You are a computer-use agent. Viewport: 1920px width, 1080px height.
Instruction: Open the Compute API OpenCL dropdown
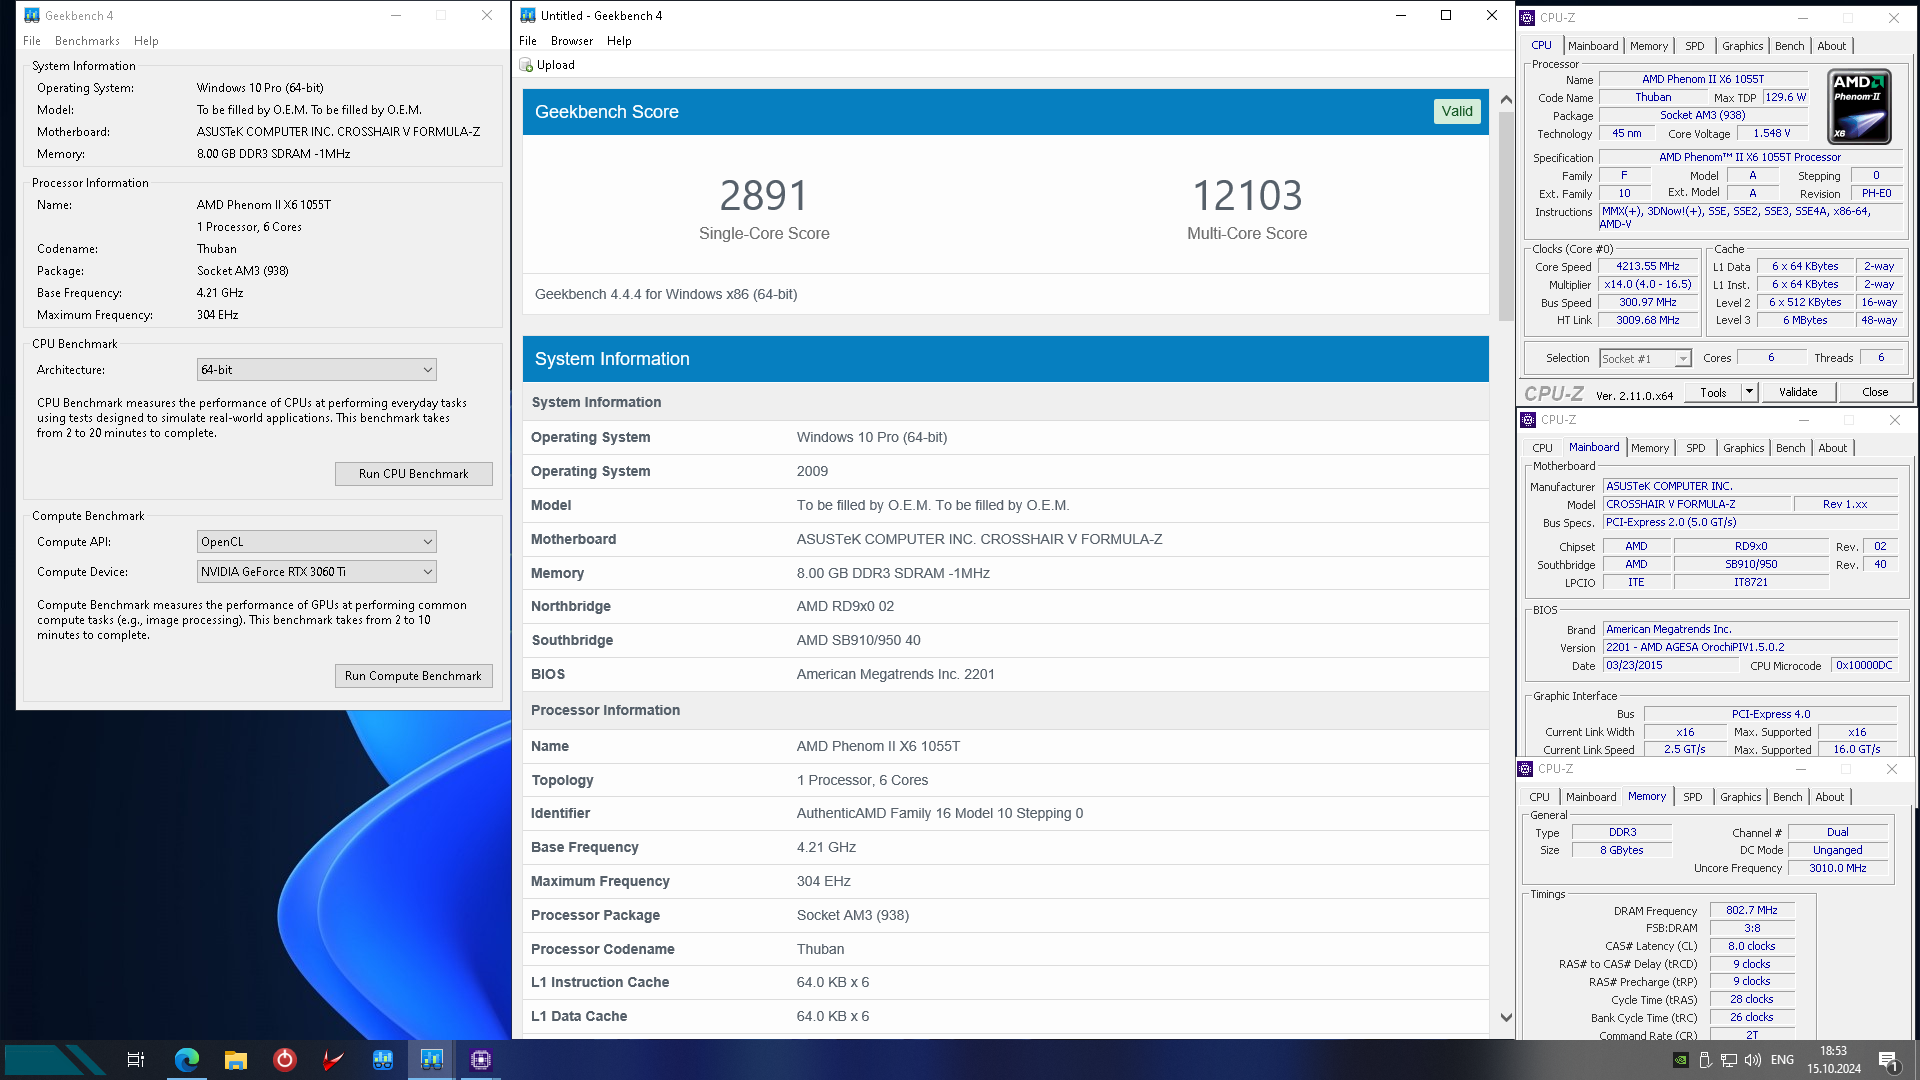317,542
